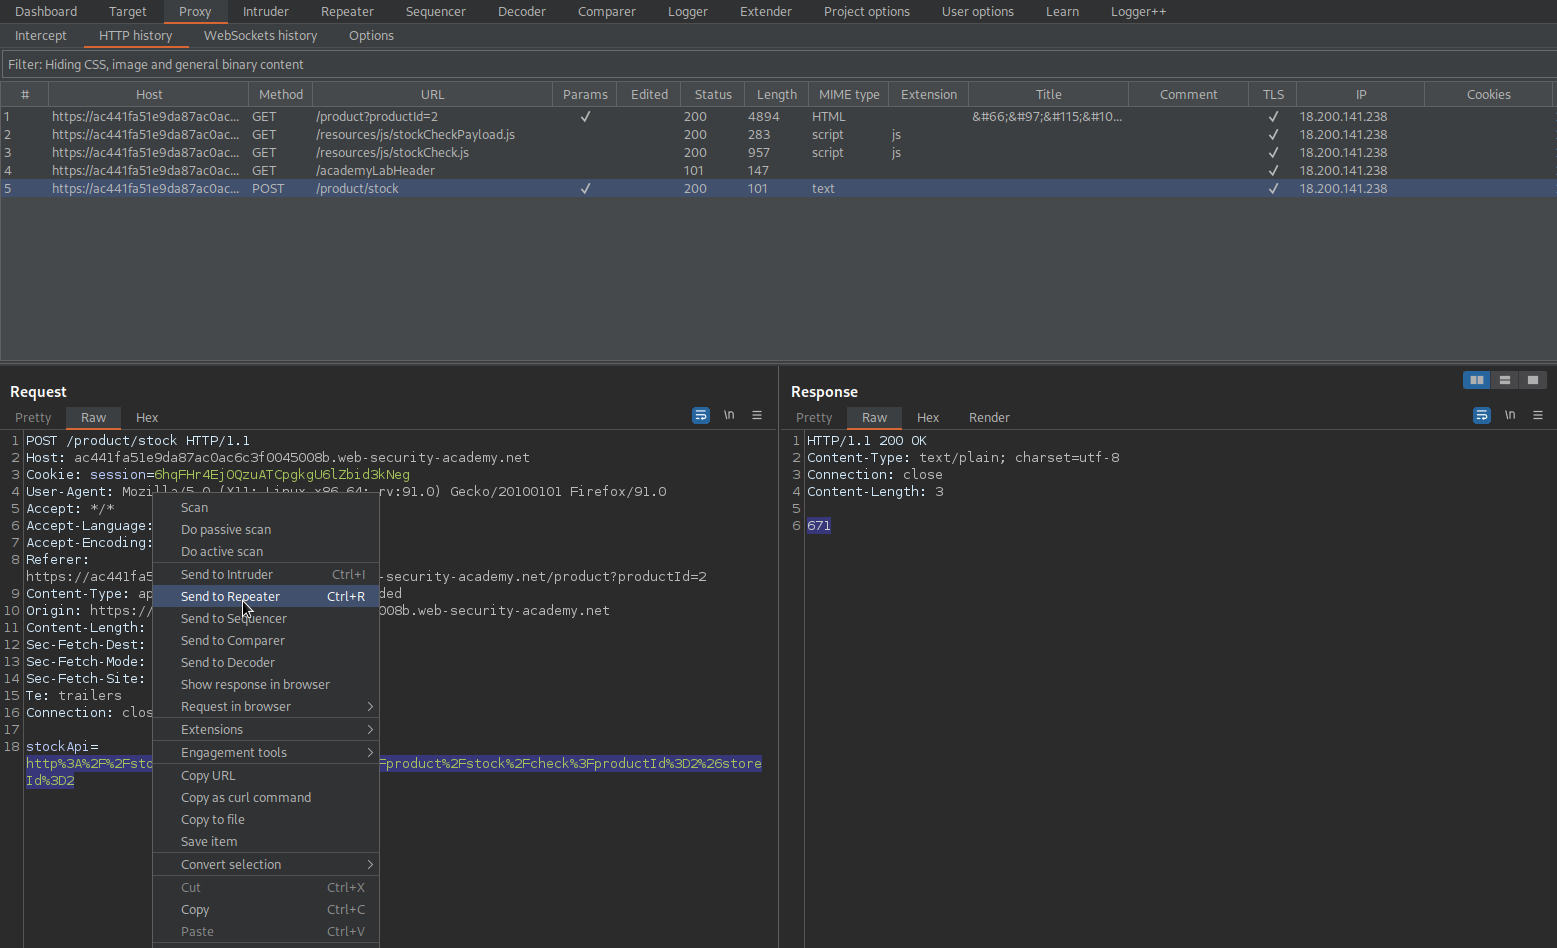Toggle word wrap icon in Response panel

[x=1482, y=415]
